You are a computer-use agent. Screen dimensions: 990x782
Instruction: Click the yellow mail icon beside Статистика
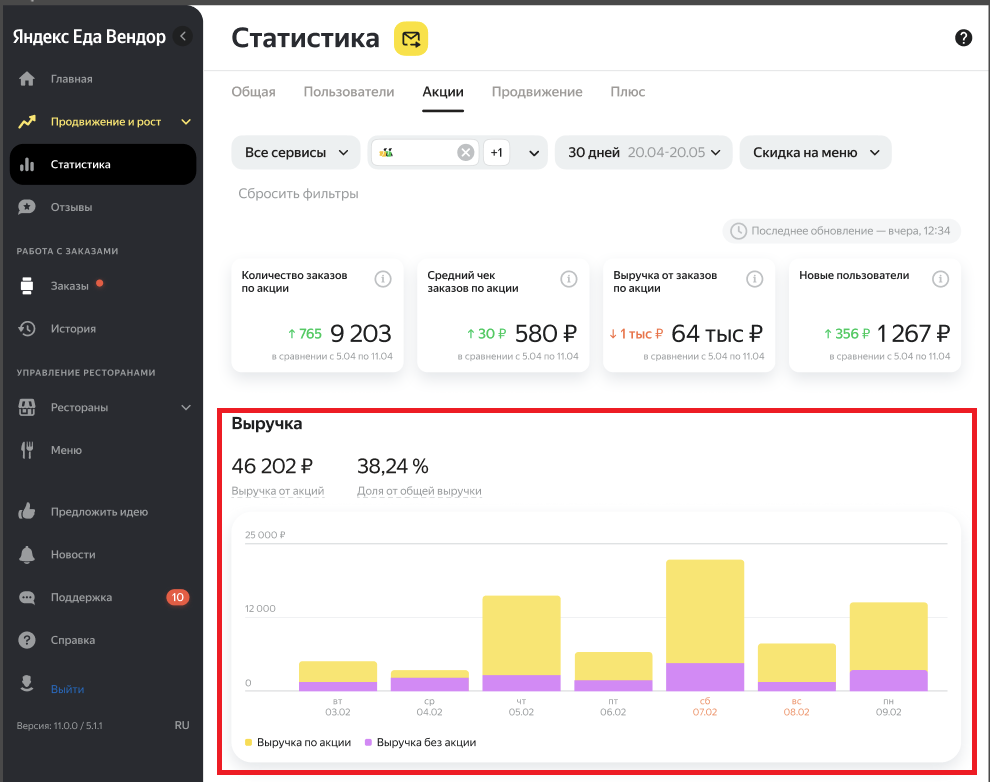[411, 39]
